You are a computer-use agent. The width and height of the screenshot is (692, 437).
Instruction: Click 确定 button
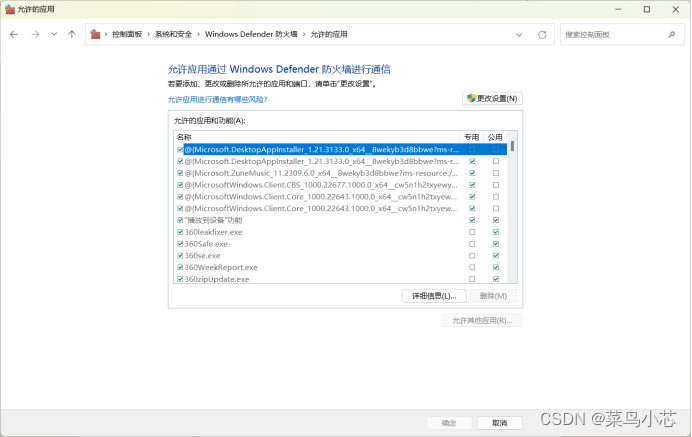tap(449, 423)
